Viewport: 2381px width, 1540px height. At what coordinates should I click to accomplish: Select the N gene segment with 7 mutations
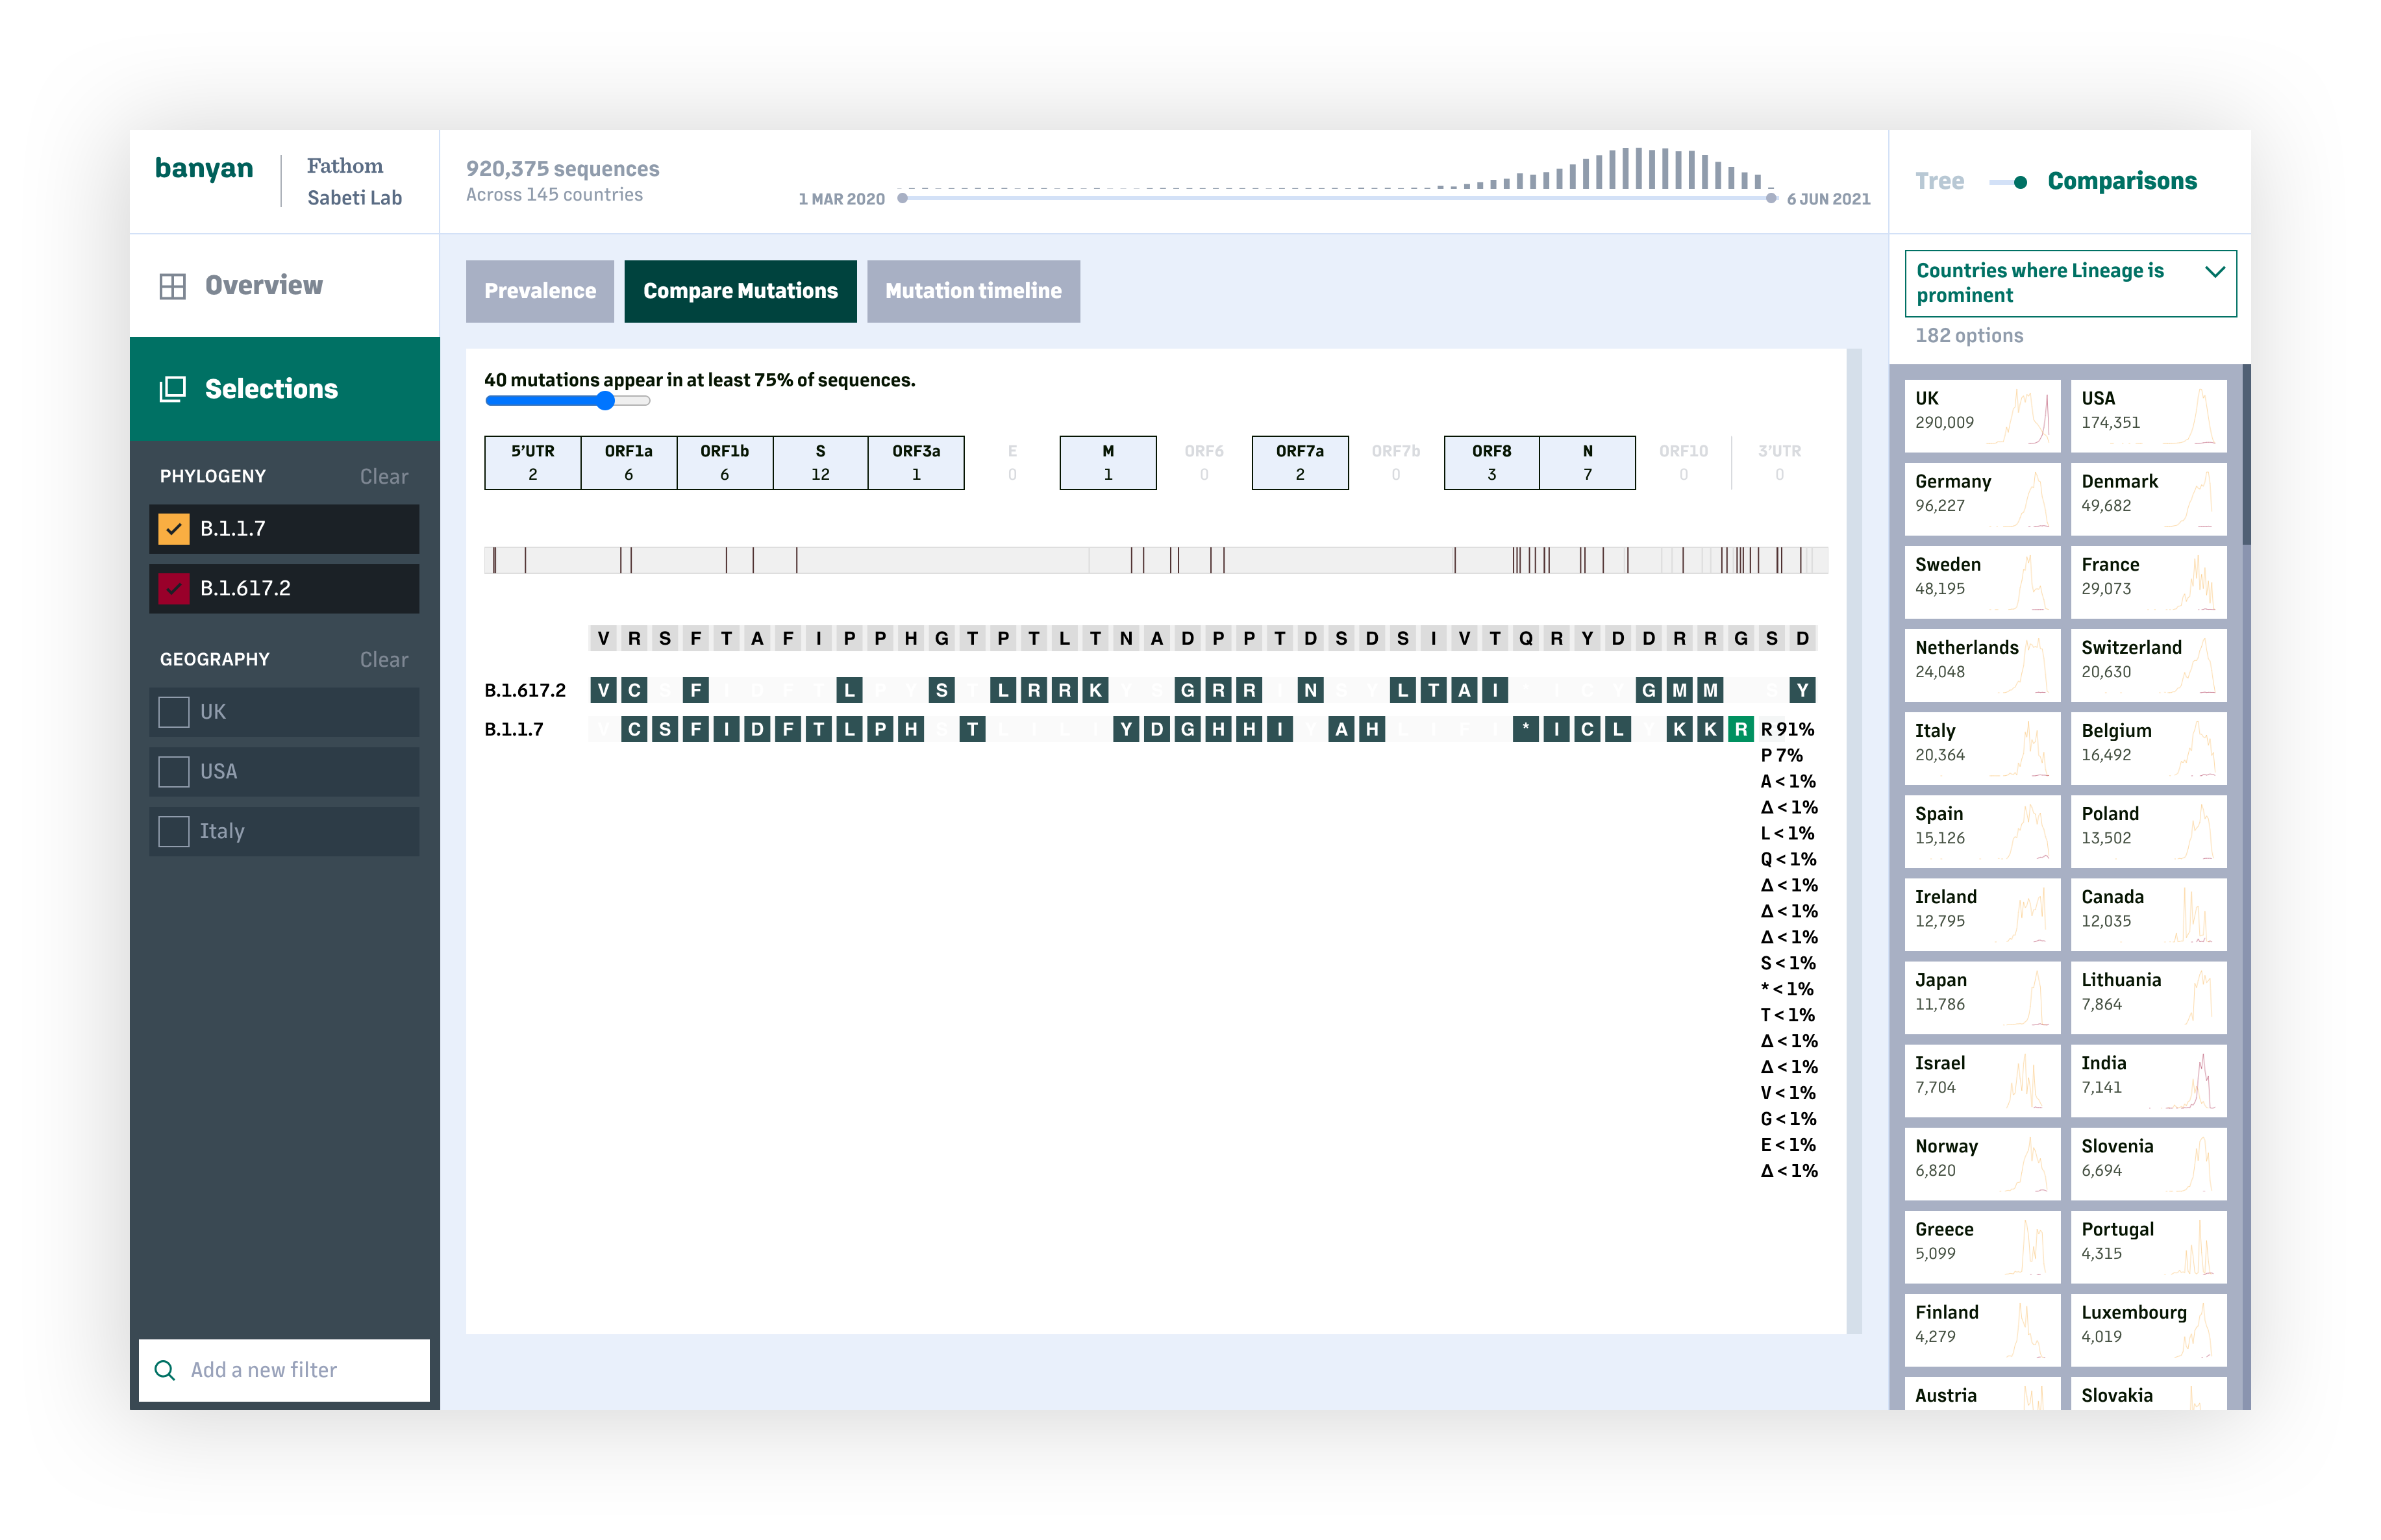click(x=1587, y=462)
